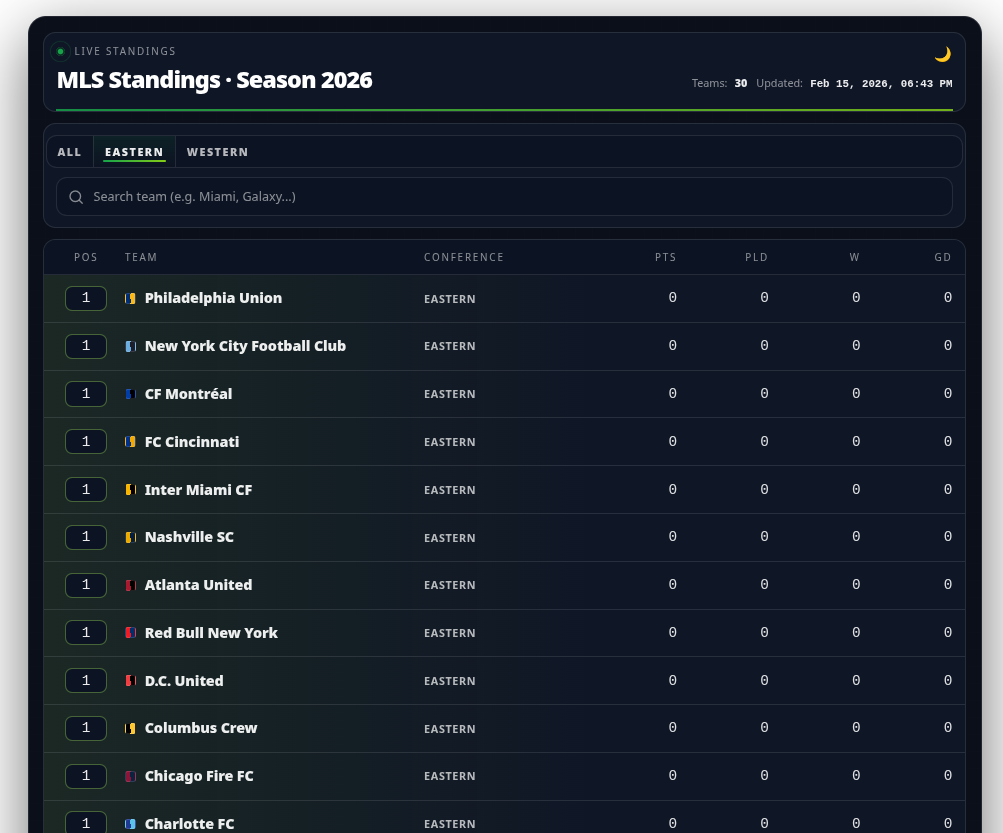This screenshot has width=1003, height=833.
Task: Click the Atlanta United crest icon
Action: [x=130, y=585]
